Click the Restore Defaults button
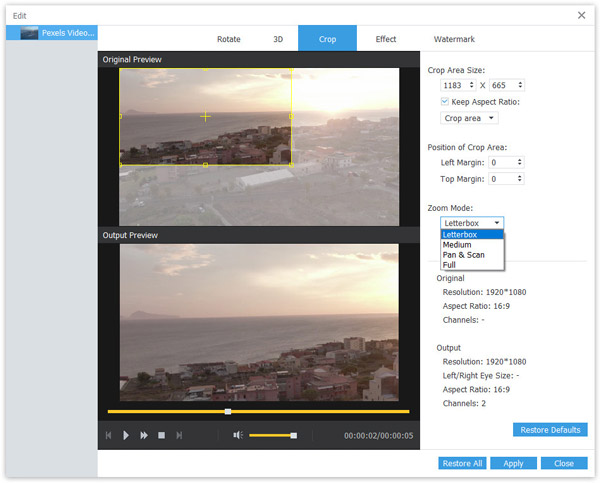600x483 pixels. coord(550,430)
